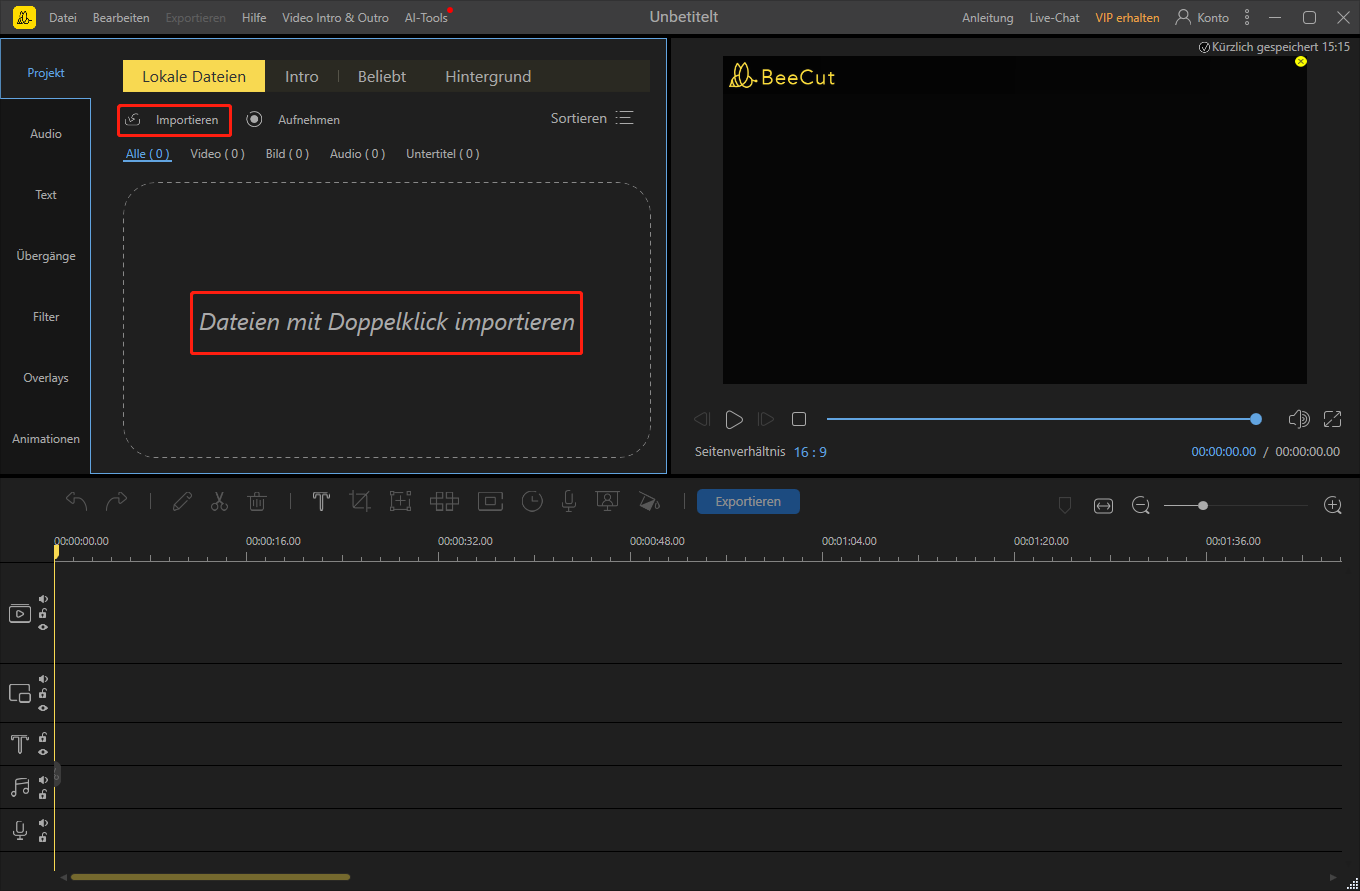Mute the music track speaker toggle
1360x891 pixels.
point(43,780)
